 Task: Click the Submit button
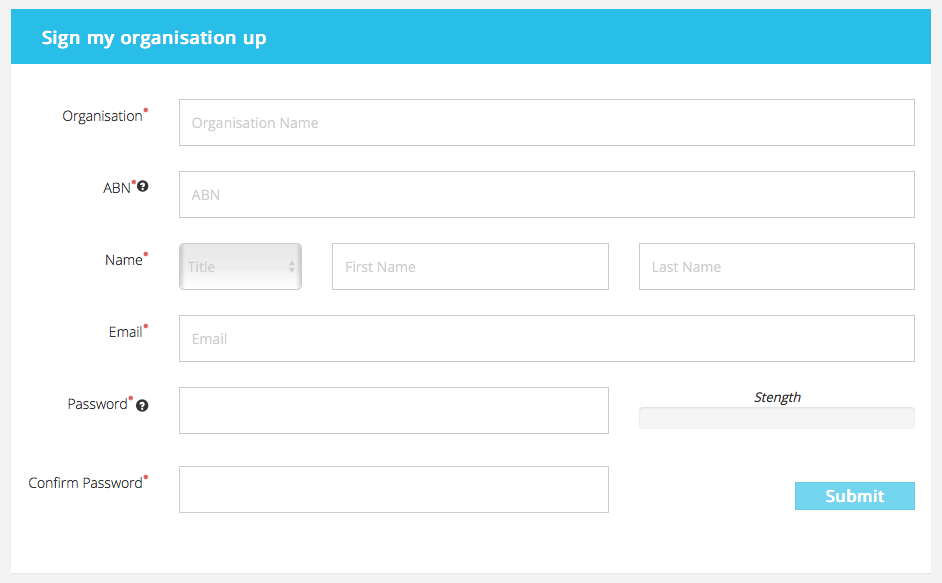pyautogui.click(x=855, y=496)
